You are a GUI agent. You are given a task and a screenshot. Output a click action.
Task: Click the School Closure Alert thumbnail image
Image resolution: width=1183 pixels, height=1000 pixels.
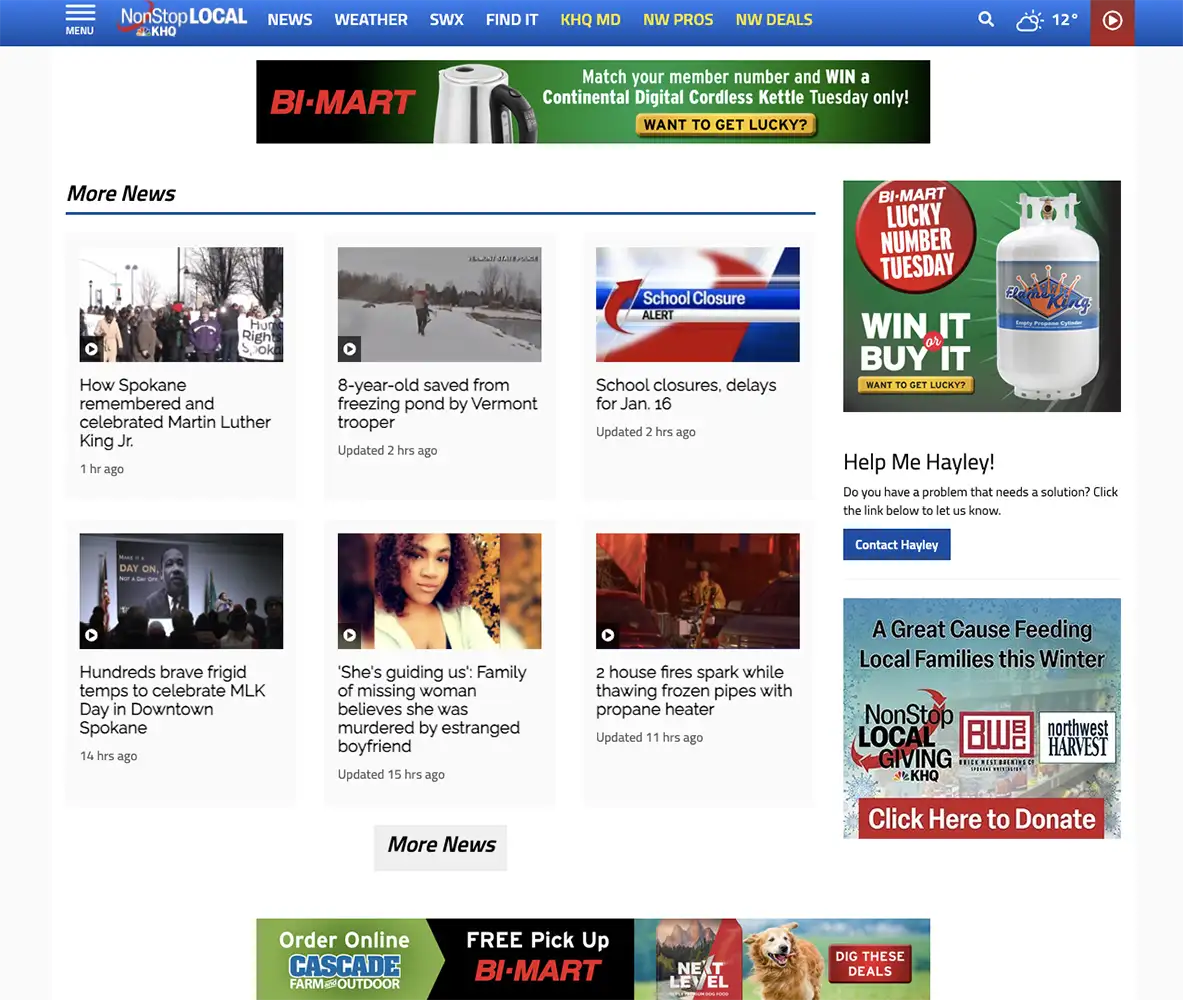pos(698,304)
